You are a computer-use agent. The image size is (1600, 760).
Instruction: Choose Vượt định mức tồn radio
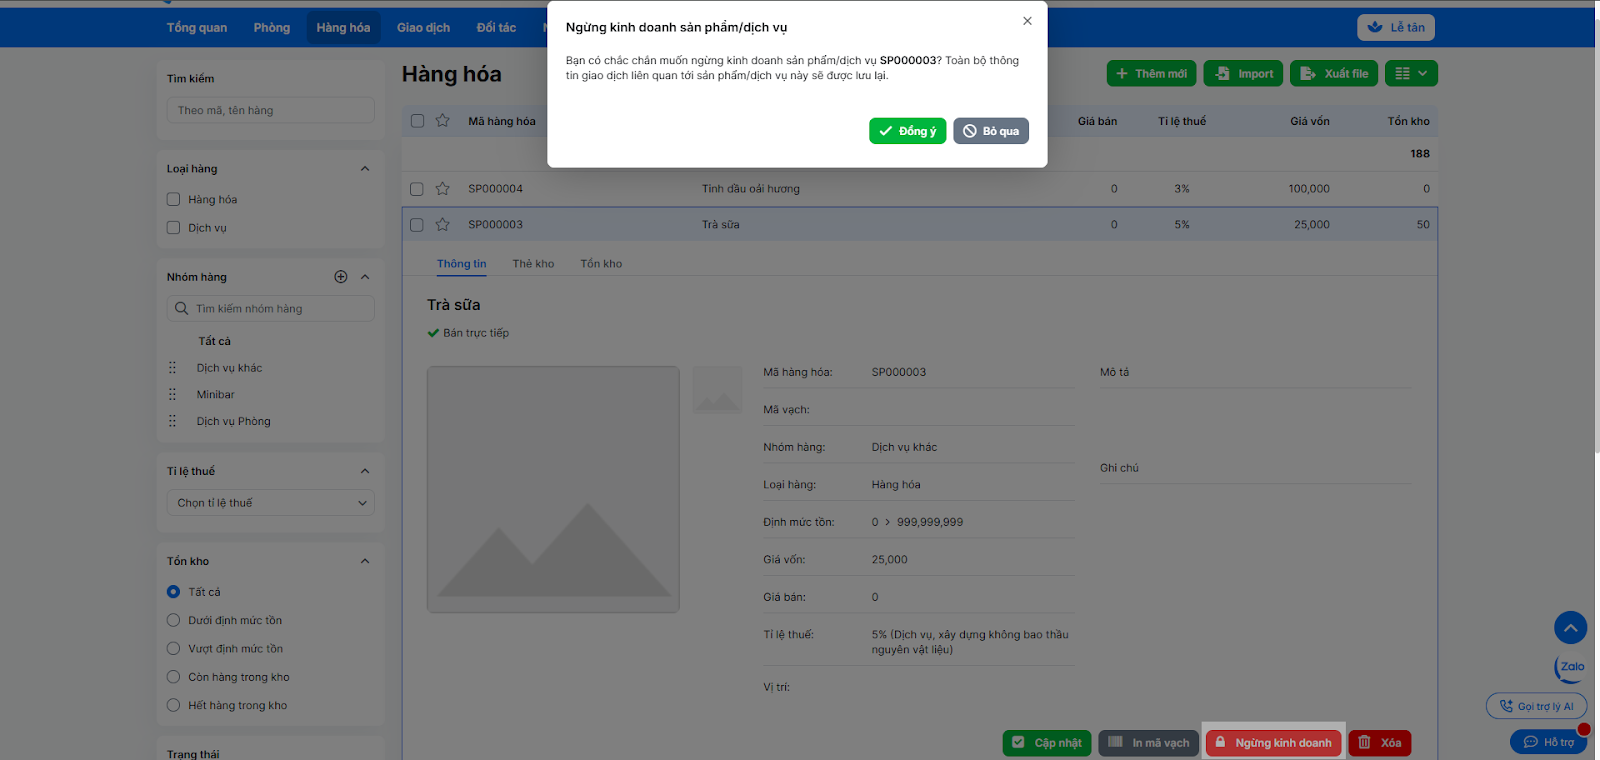coord(173,648)
